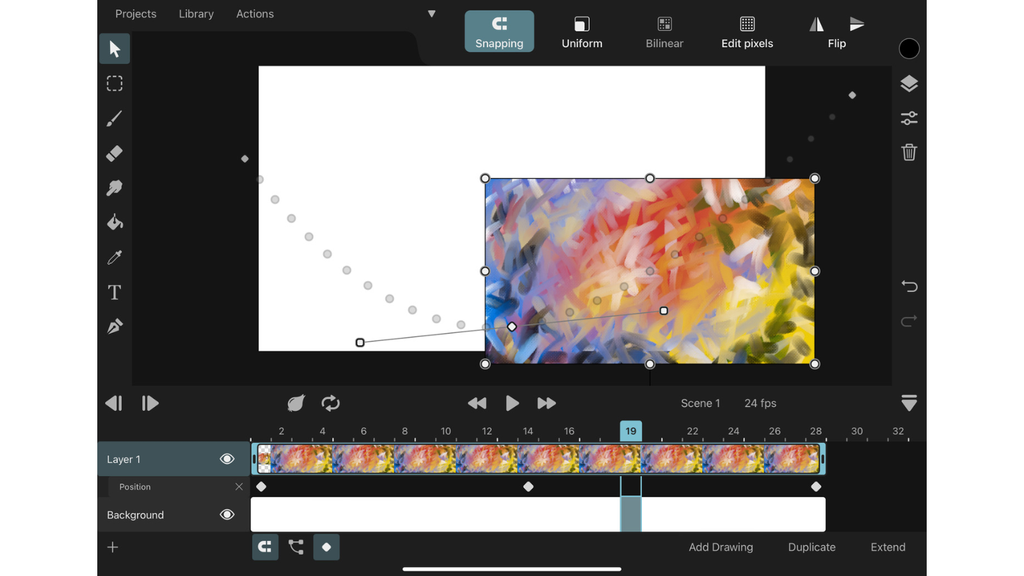This screenshot has height=576, width=1024.
Task: Select the Eyedropper tool
Action: point(114,257)
